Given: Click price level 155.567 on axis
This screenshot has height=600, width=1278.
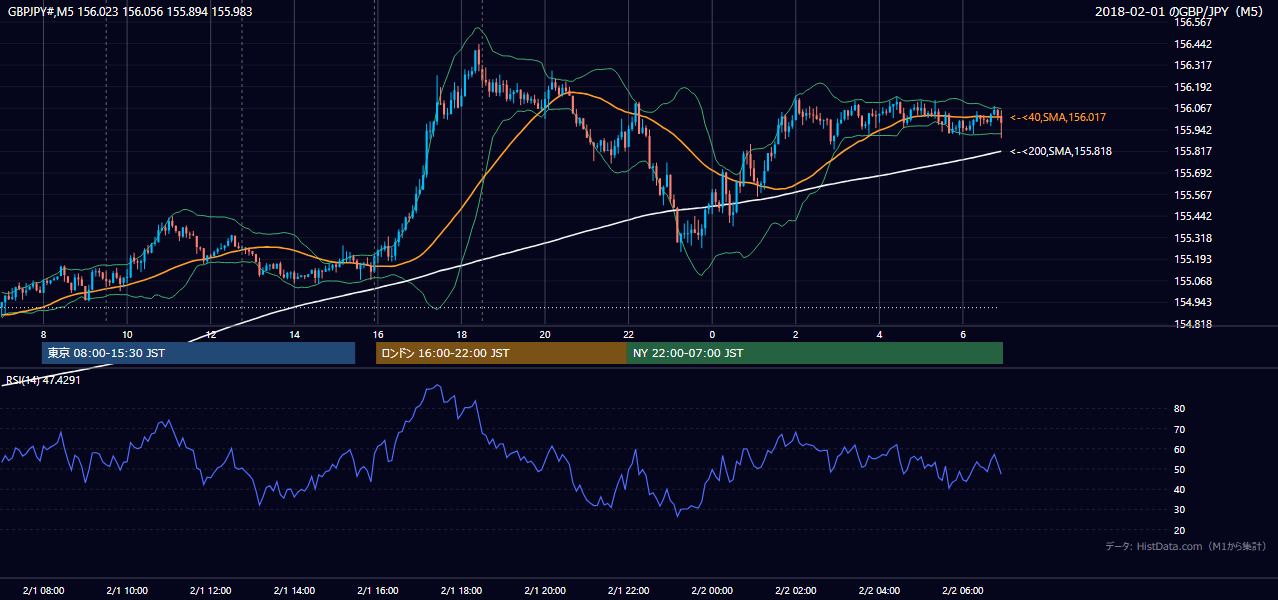Looking at the screenshot, I should click(1193, 195).
